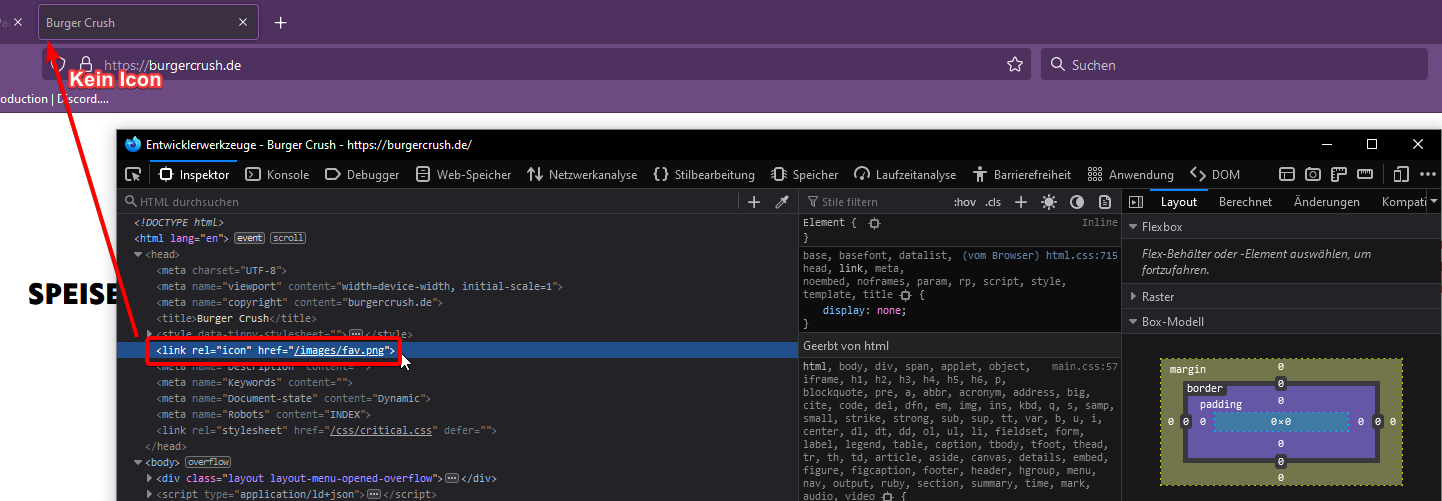
Task: Take a screenshot with the camera icon
Action: (x=1313, y=175)
